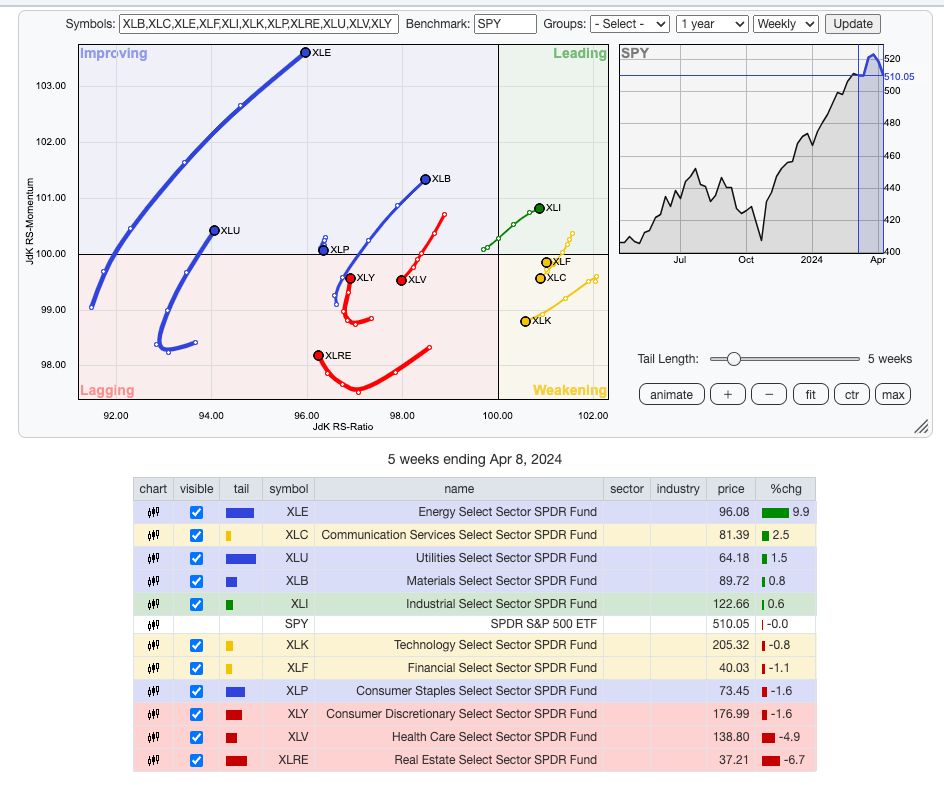Open the chart icon for XLF row

pyautogui.click(x=154, y=668)
